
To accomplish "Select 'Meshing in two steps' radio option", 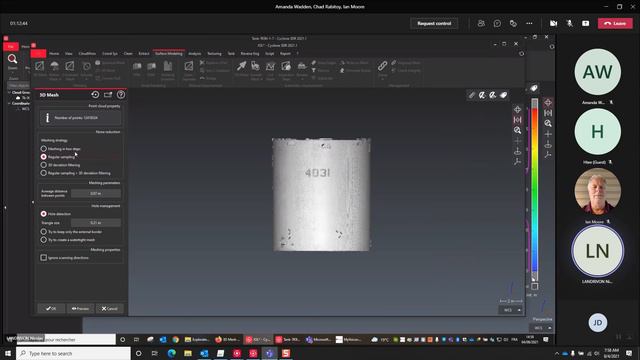I will [x=44, y=149].
